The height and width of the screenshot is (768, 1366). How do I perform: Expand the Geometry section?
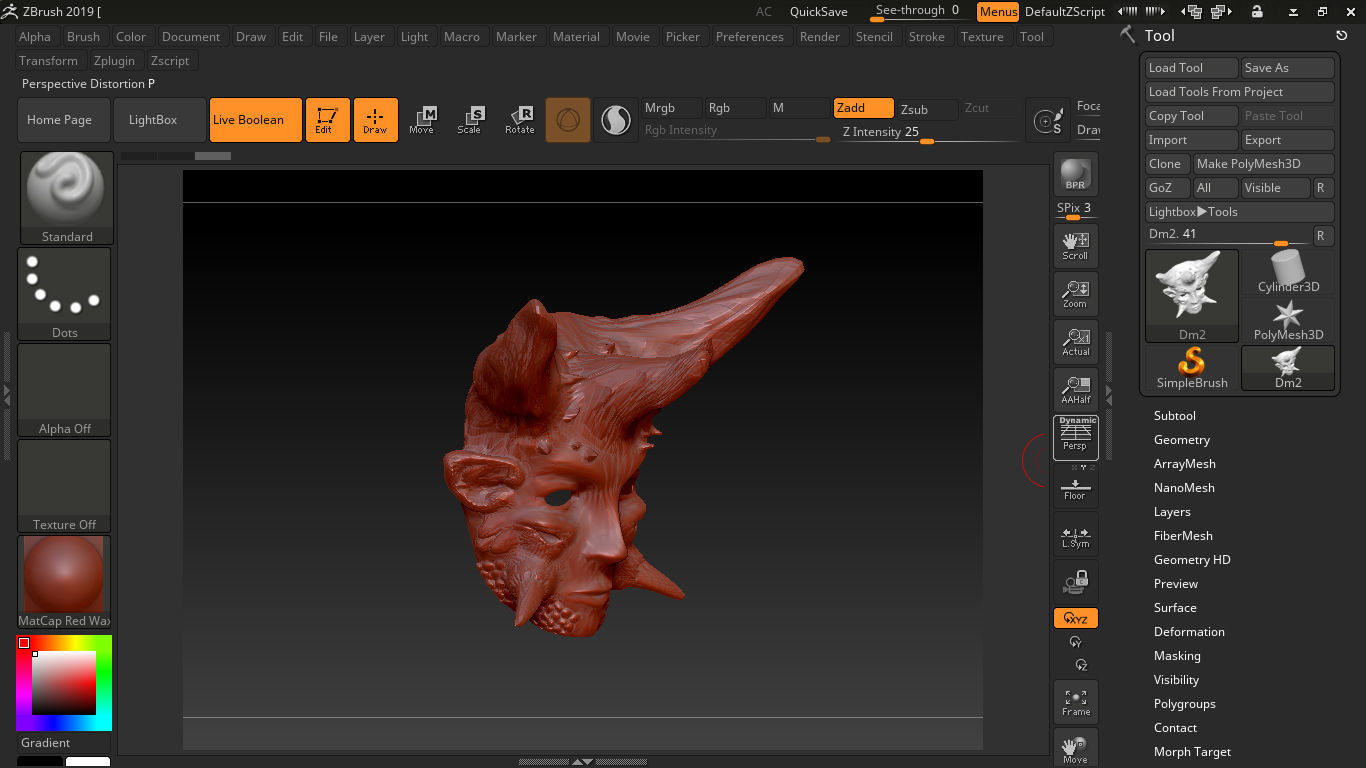[x=1181, y=440]
